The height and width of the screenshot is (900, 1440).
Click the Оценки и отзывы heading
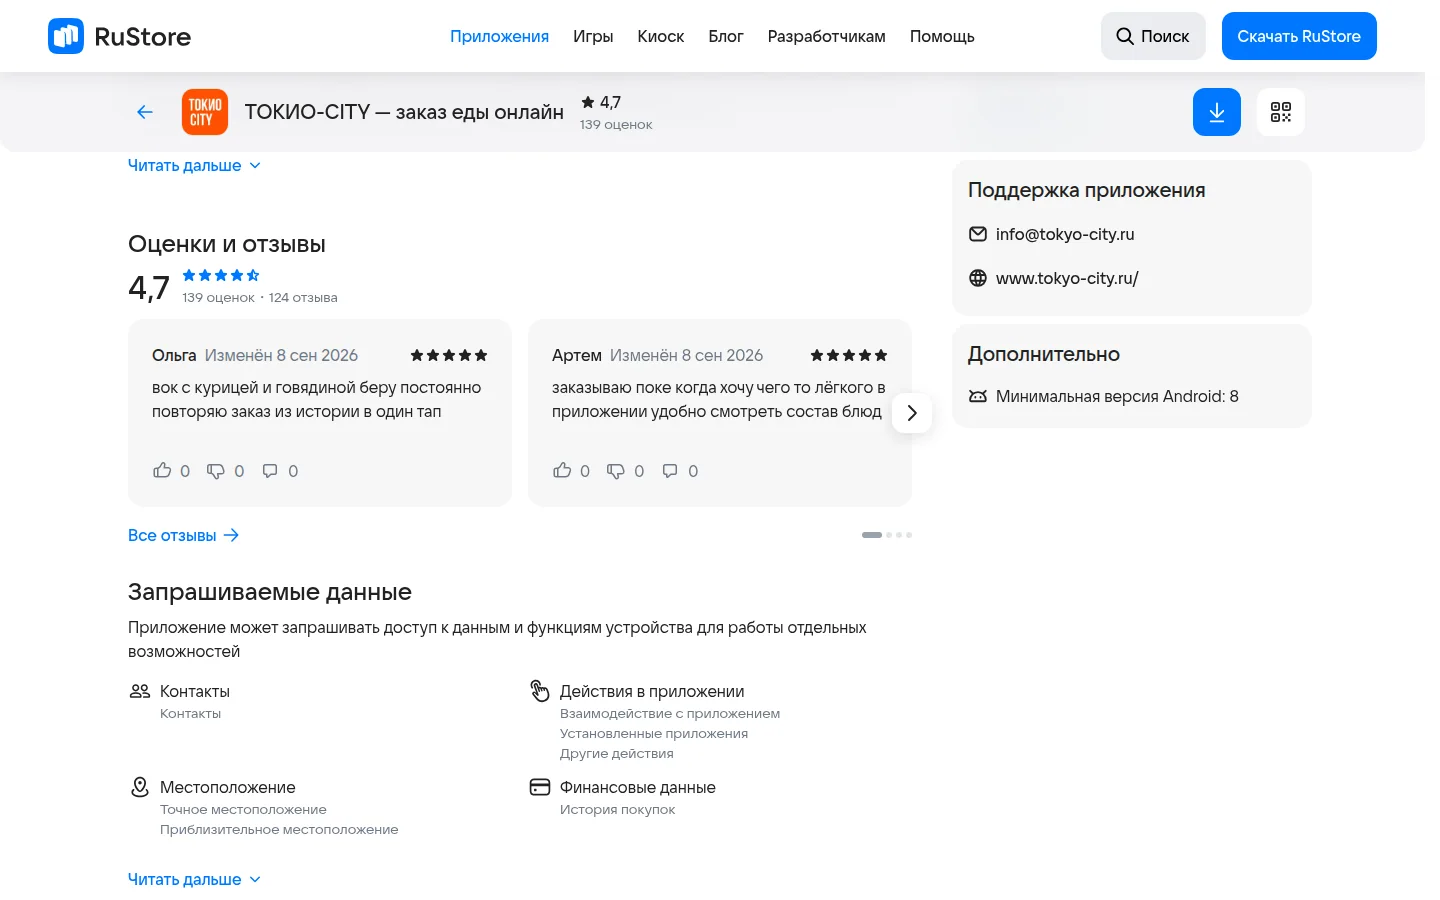click(227, 244)
